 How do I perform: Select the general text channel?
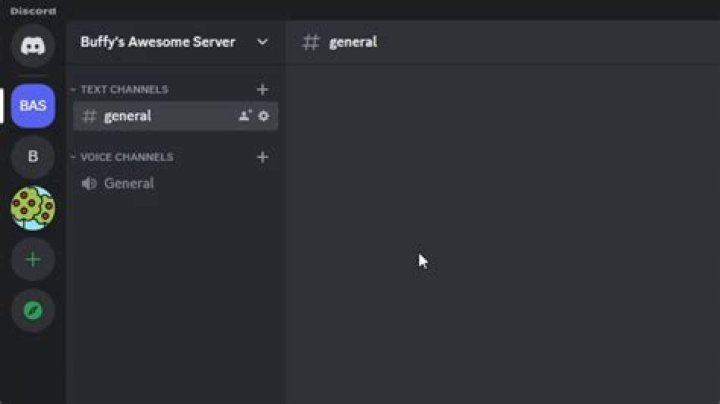[x=175, y=116]
